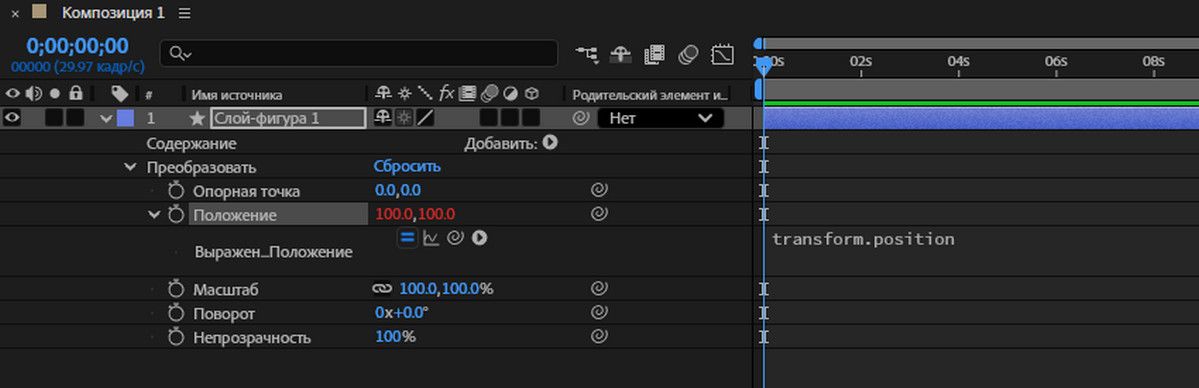Collapse the Положение expression twirl

tap(154, 214)
